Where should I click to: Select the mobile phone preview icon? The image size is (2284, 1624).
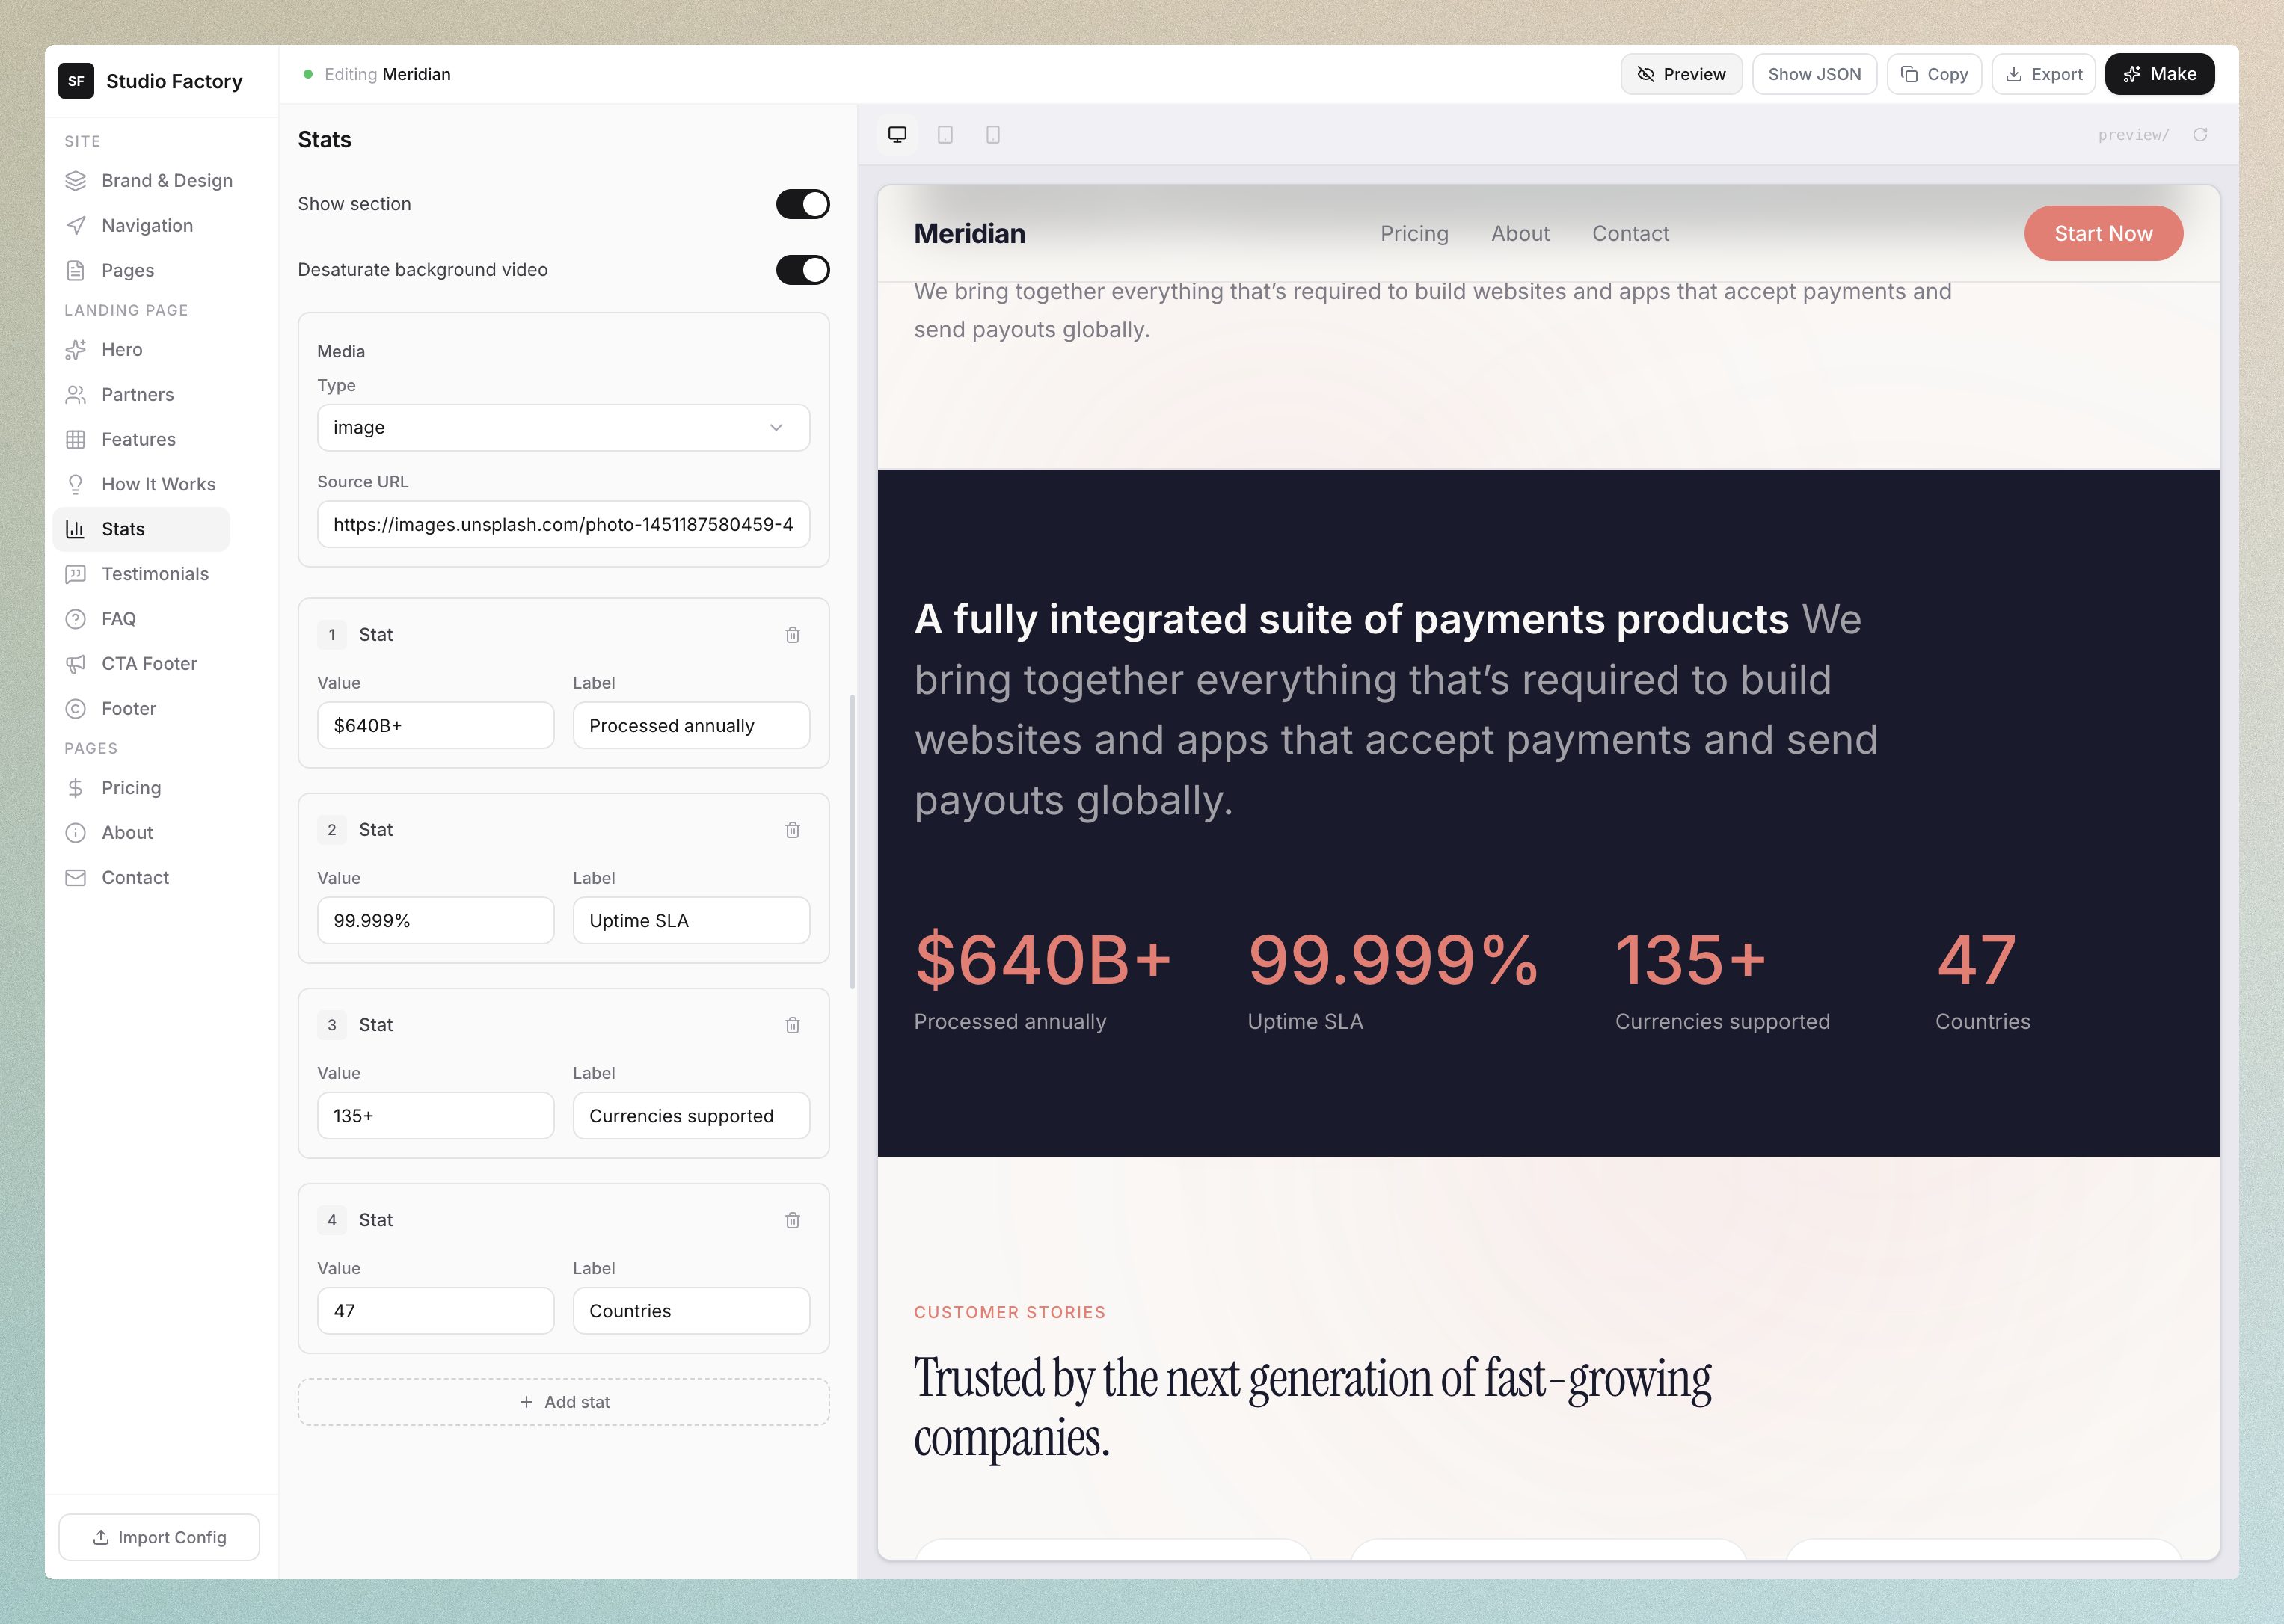(993, 135)
